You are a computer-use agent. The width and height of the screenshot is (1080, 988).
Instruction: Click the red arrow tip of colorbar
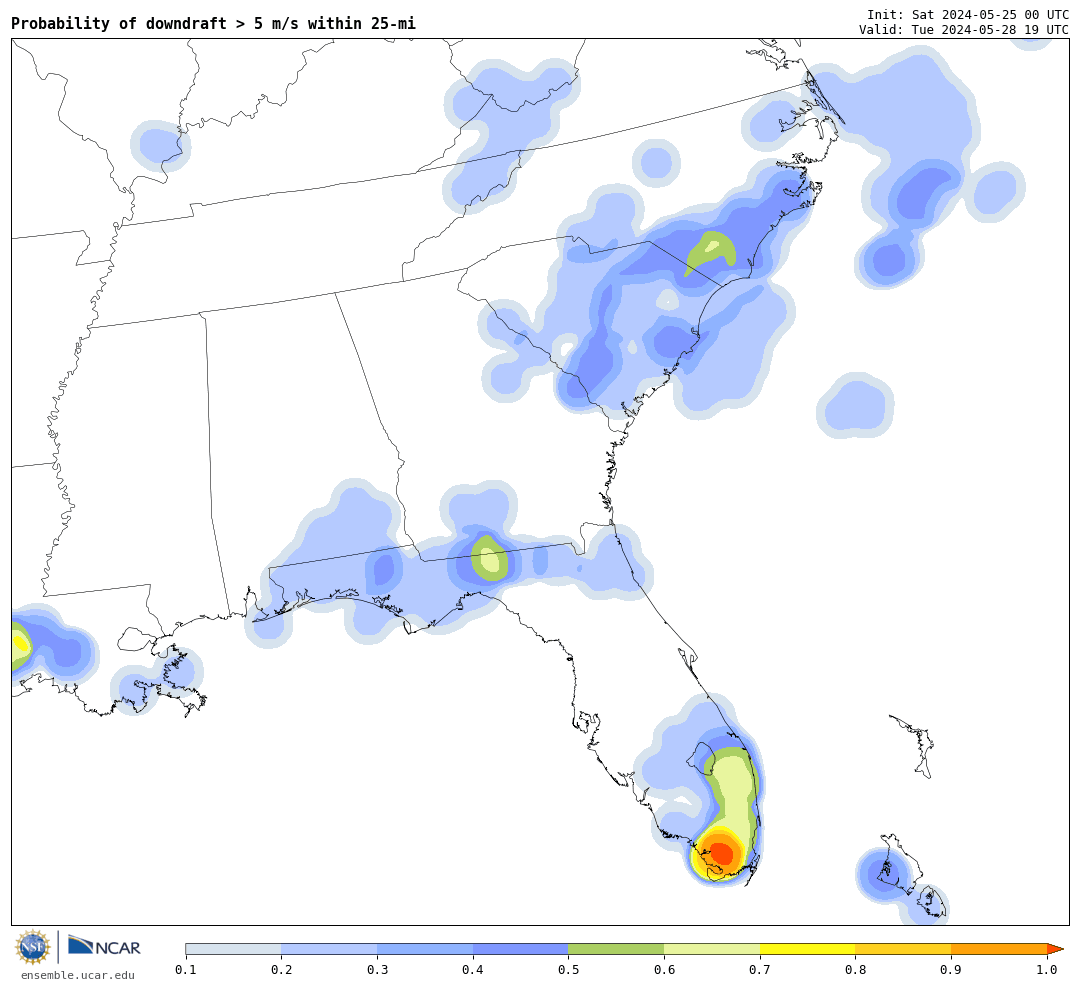pos(1055,949)
